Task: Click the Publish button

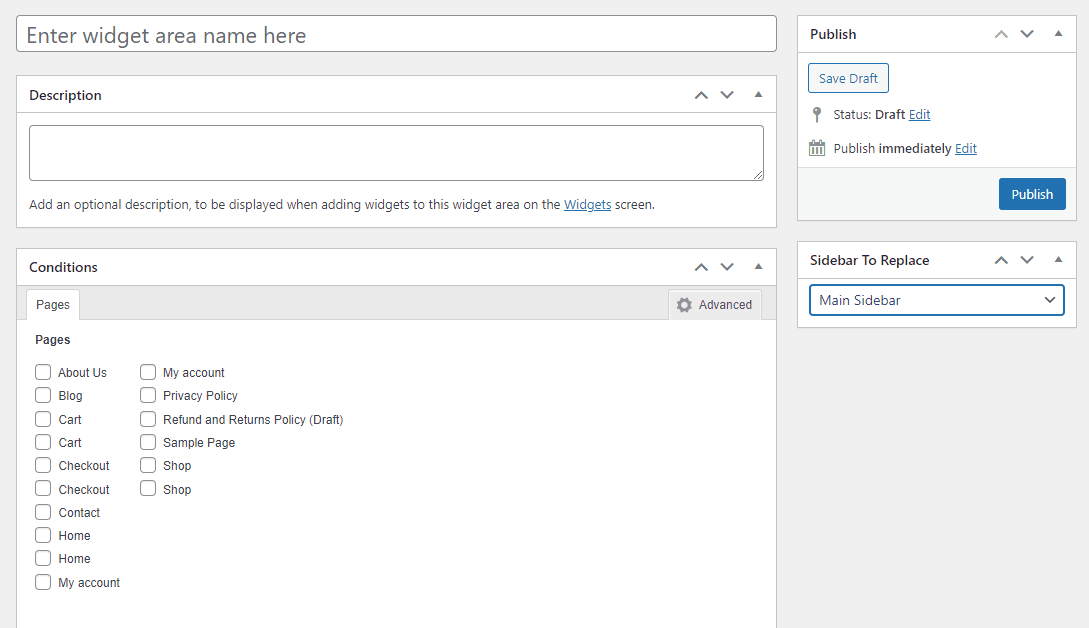Action: [1031, 193]
